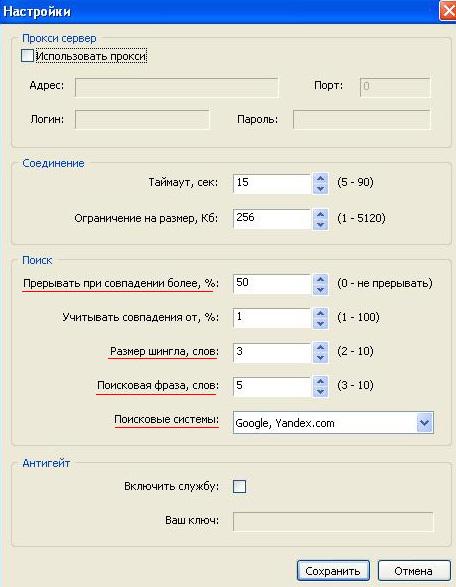
Task: Decrease the Поисковая фраза word count
Action: coord(320,392)
